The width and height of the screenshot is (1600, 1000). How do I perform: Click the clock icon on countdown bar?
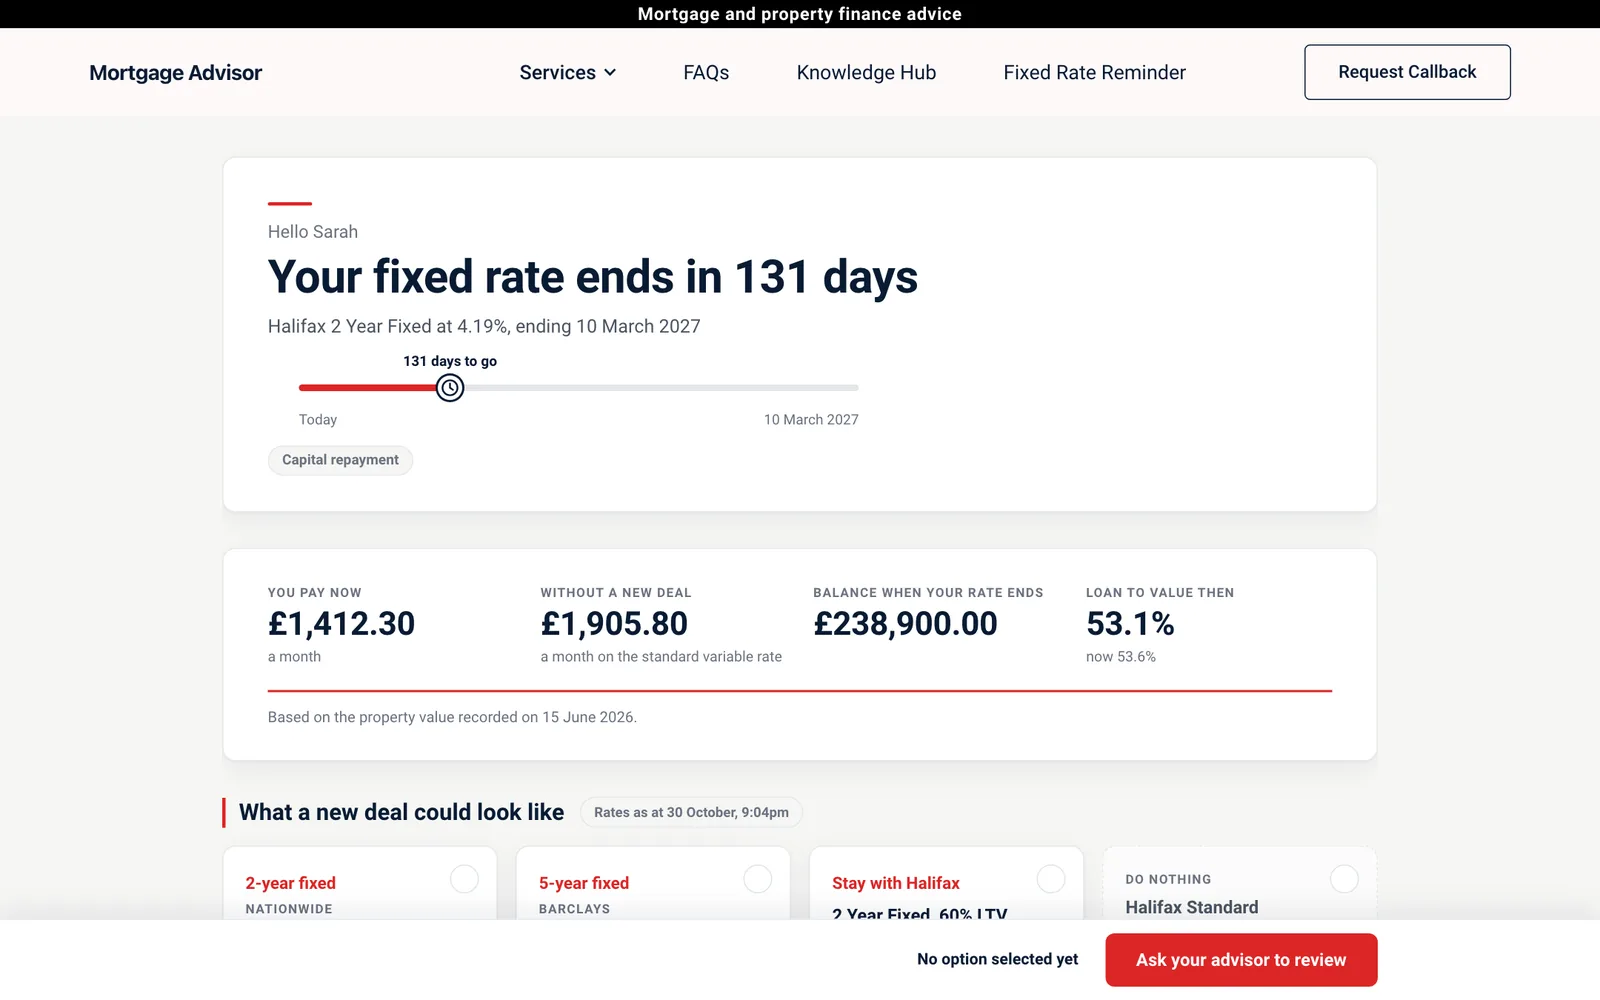[450, 388]
